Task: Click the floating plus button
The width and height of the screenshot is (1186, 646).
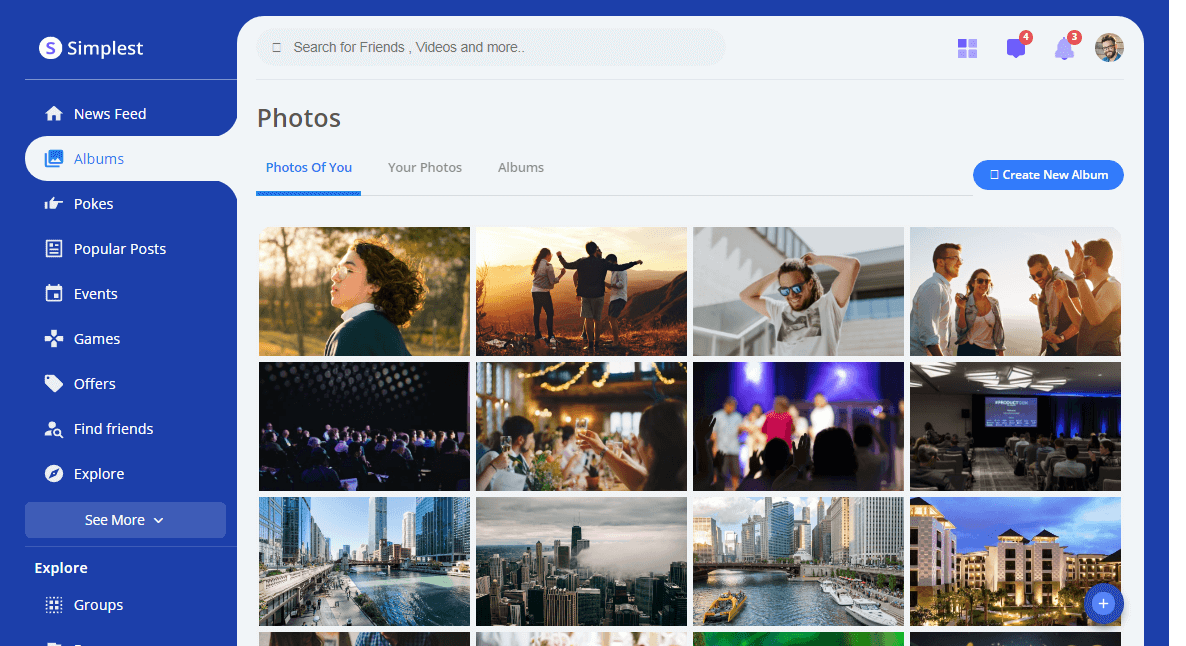Action: [x=1104, y=603]
